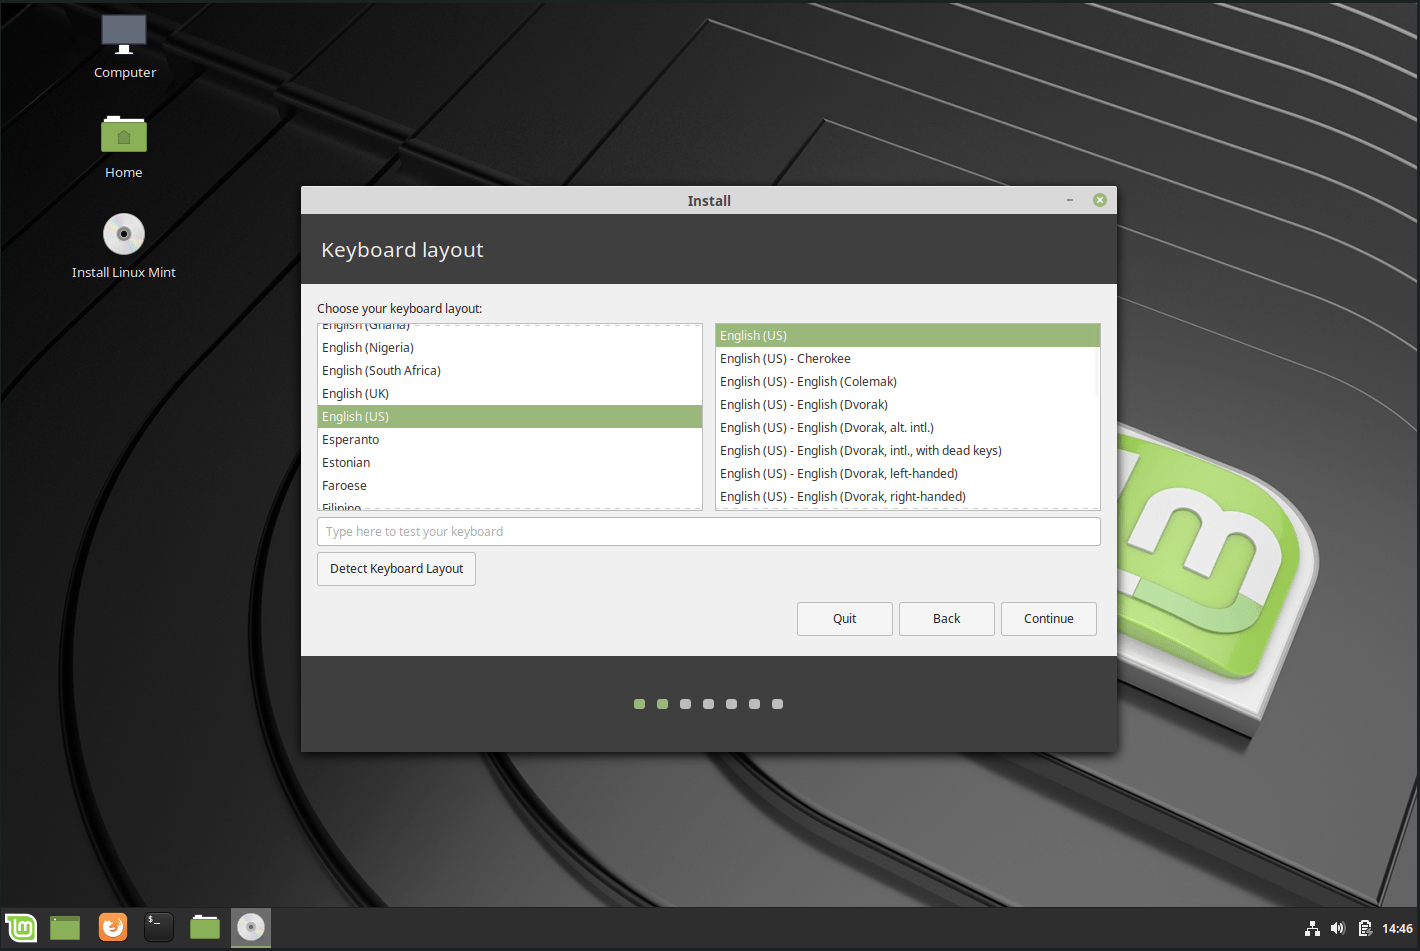Open network status from the system tray

coord(1312,928)
